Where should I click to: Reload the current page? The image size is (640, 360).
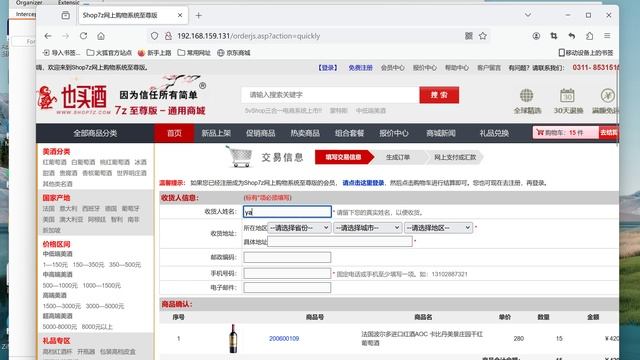coord(83,36)
